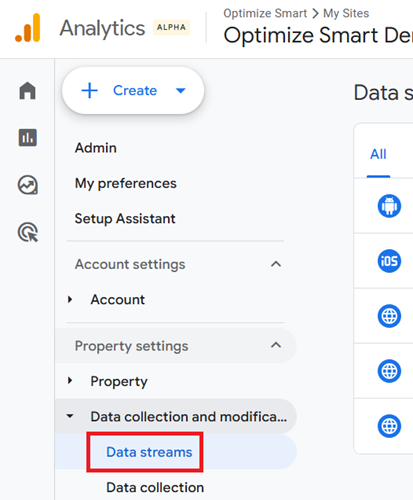The width and height of the screenshot is (413, 500).
Task: Click the Optimize Smart breadcrumb
Action: click(x=265, y=13)
